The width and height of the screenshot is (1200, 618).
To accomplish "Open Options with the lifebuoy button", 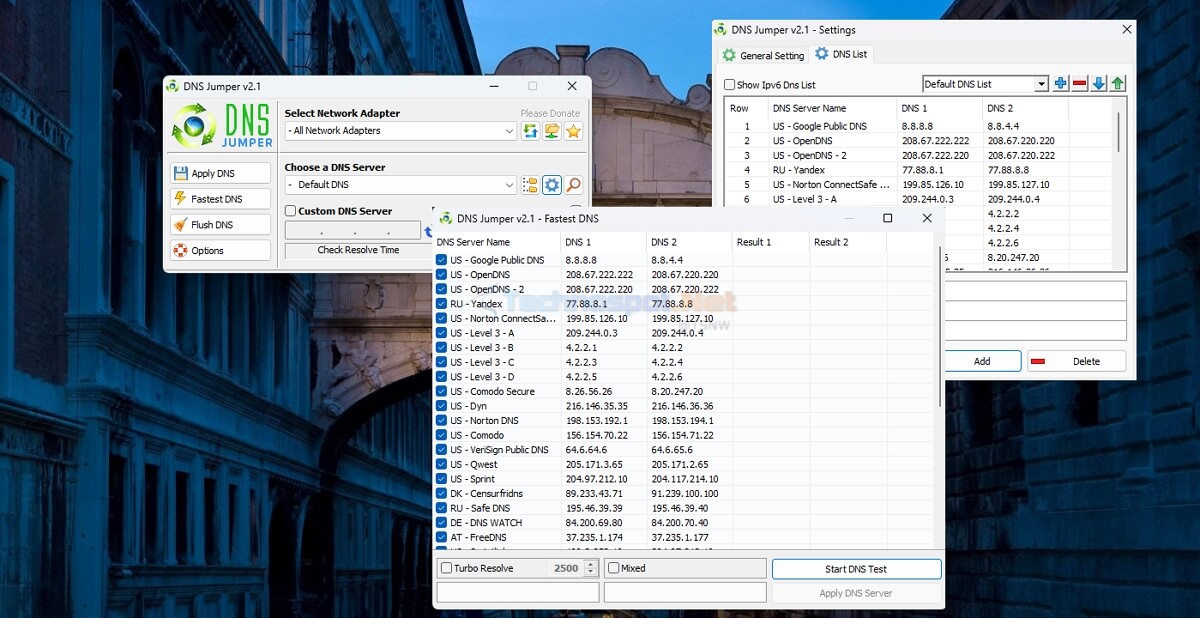I will click(x=220, y=251).
